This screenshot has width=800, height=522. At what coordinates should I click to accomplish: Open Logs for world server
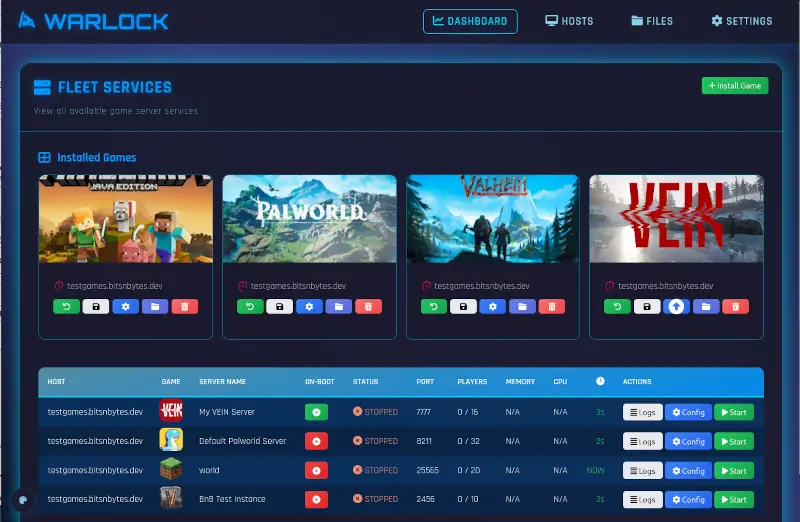(642, 470)
